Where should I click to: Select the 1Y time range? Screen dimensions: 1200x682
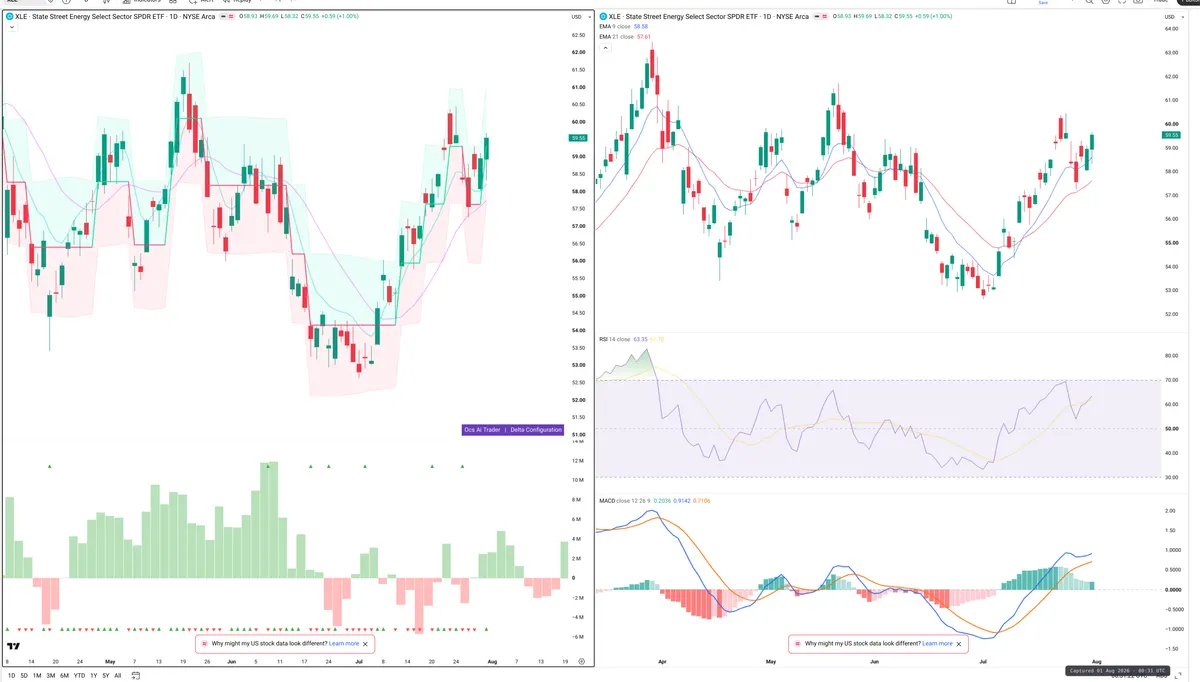tap(94, 676)
